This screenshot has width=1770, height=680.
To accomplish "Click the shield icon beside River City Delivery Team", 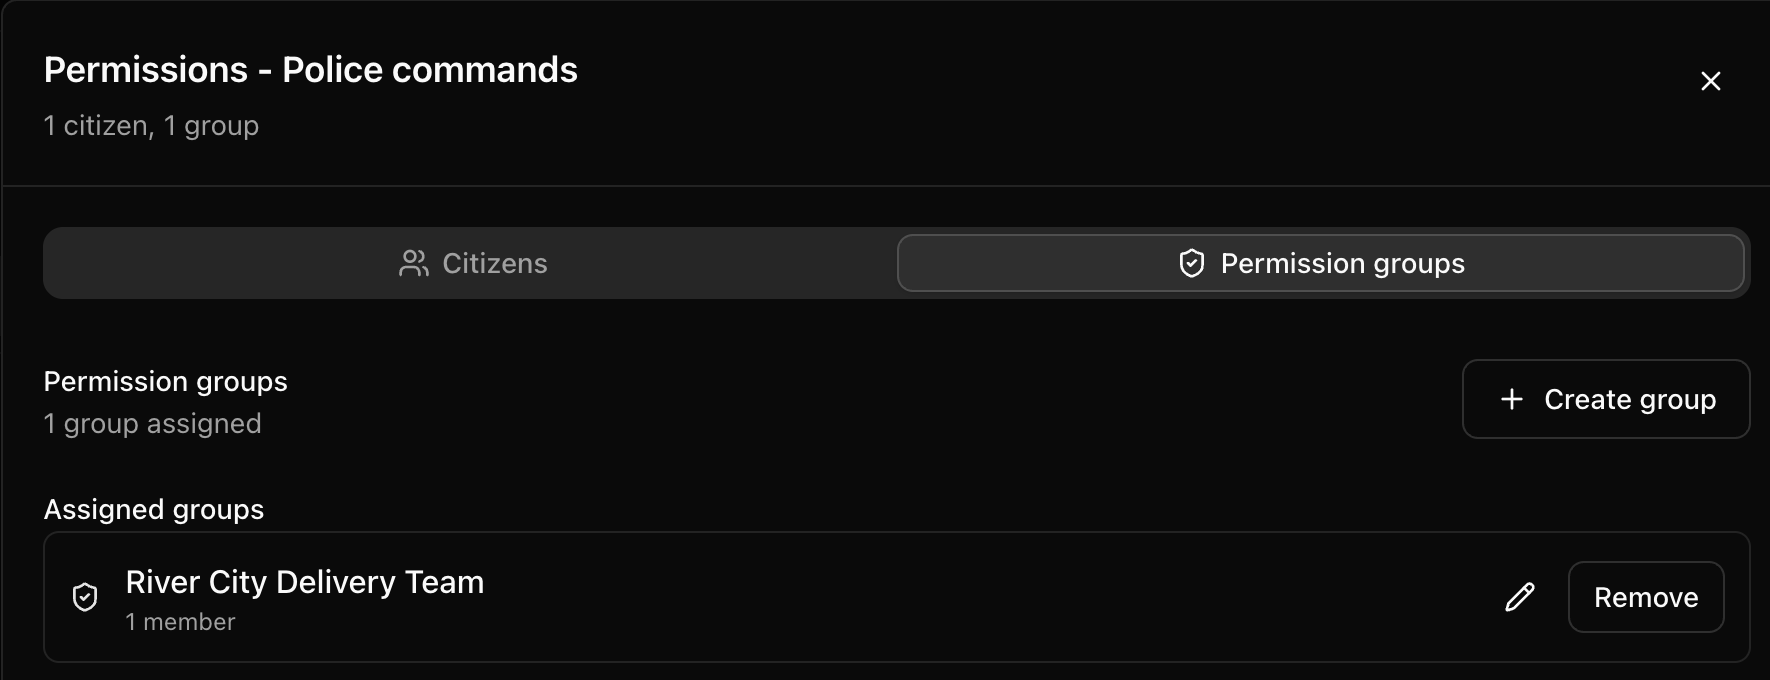I will click(x=85, y=597).
